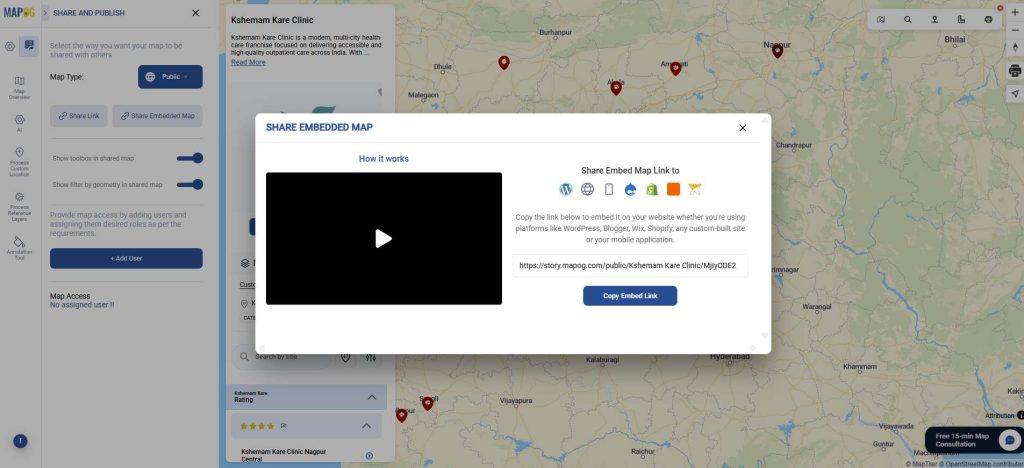The image size is (1024, 468).
Task: Click the navigate icon beside Nagpur Central
Action: [x=369, y=456]
